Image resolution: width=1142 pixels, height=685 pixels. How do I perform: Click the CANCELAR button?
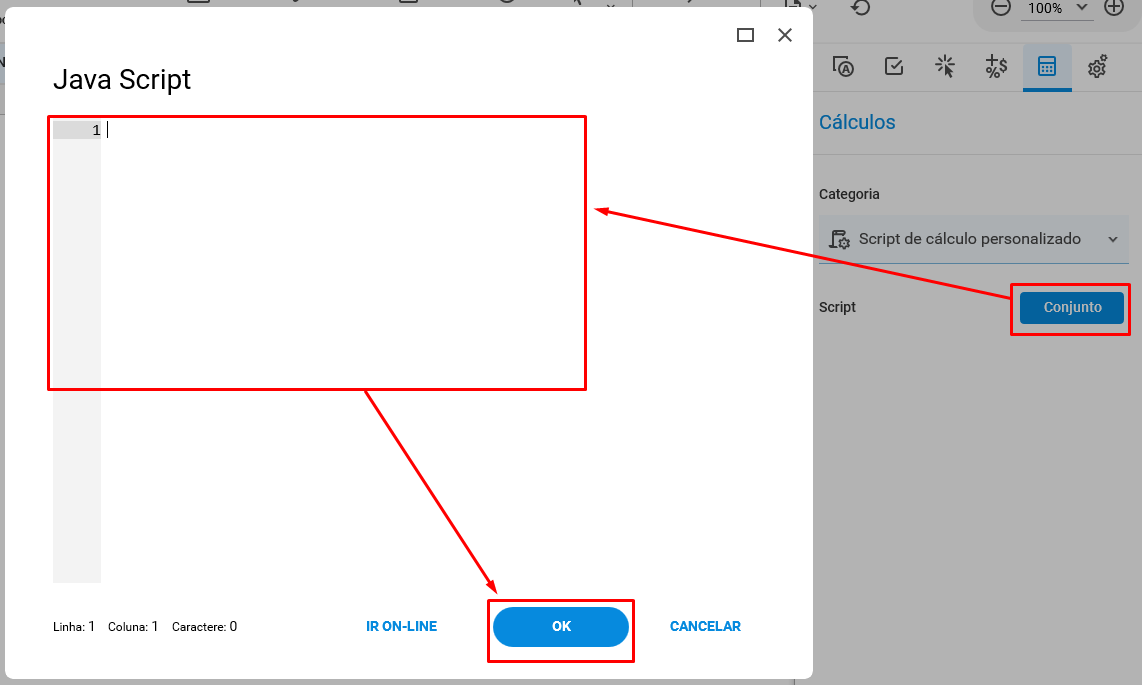pos(705,626)
